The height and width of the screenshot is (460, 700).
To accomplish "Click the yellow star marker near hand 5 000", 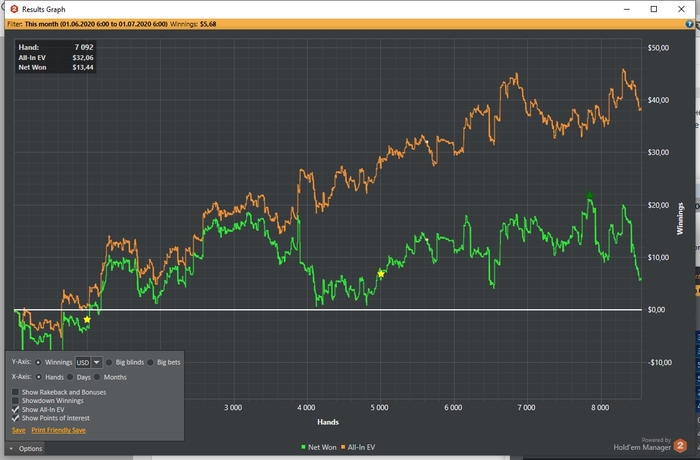I will click(x=381, y=274).
